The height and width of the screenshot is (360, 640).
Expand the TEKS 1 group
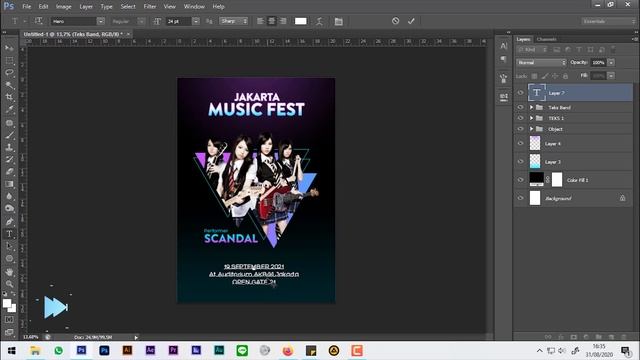(x=531, y=118)
